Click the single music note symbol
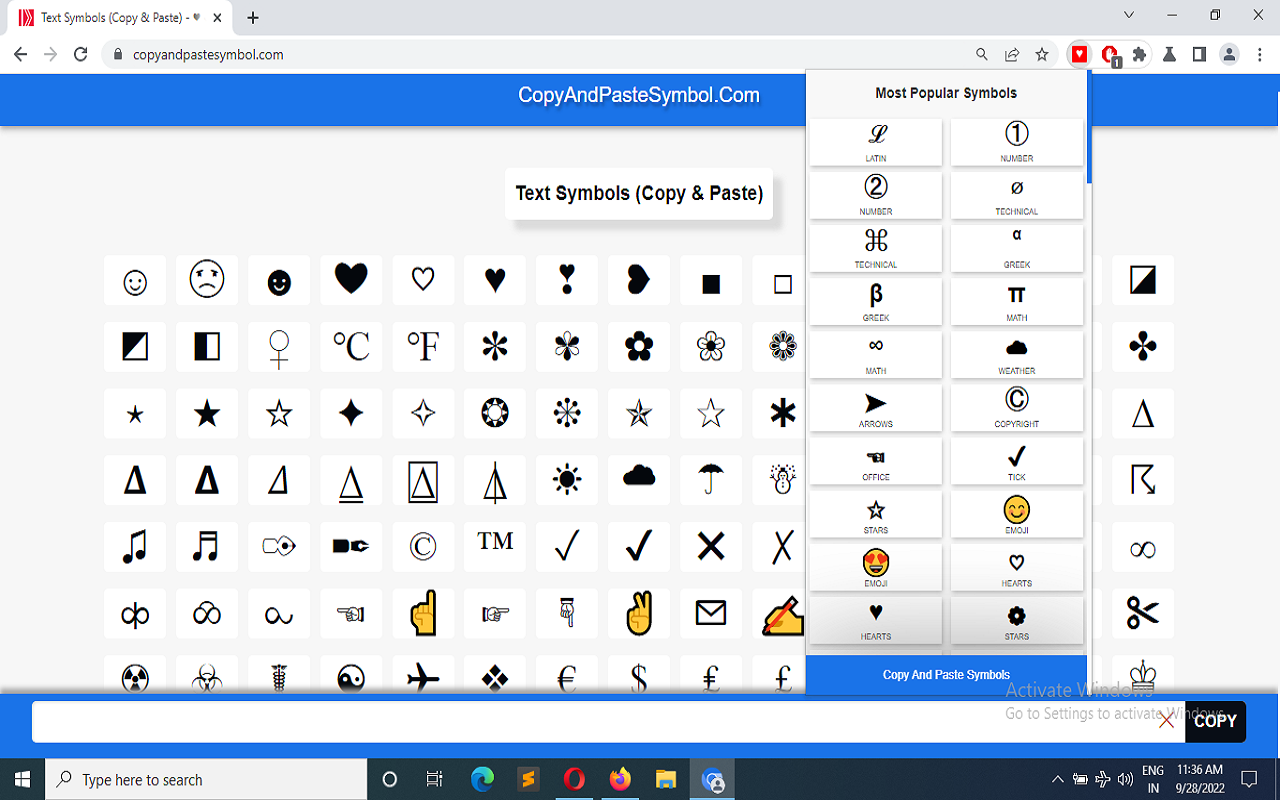This screenshot has width=1280, height=800. pos(135,547)
